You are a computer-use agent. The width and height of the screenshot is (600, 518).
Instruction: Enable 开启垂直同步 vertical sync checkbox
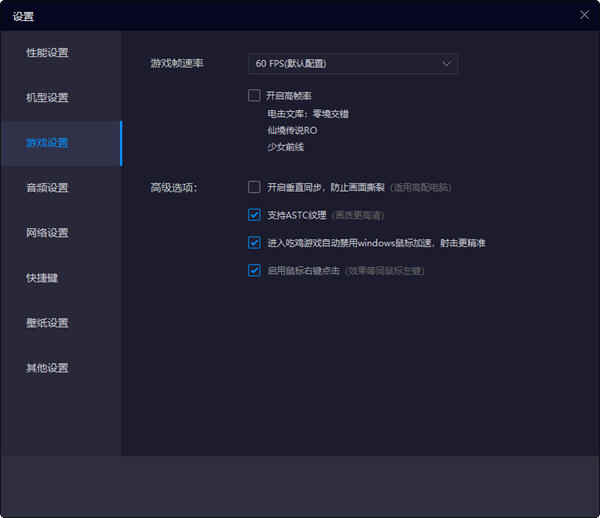(x=254, y=187)
